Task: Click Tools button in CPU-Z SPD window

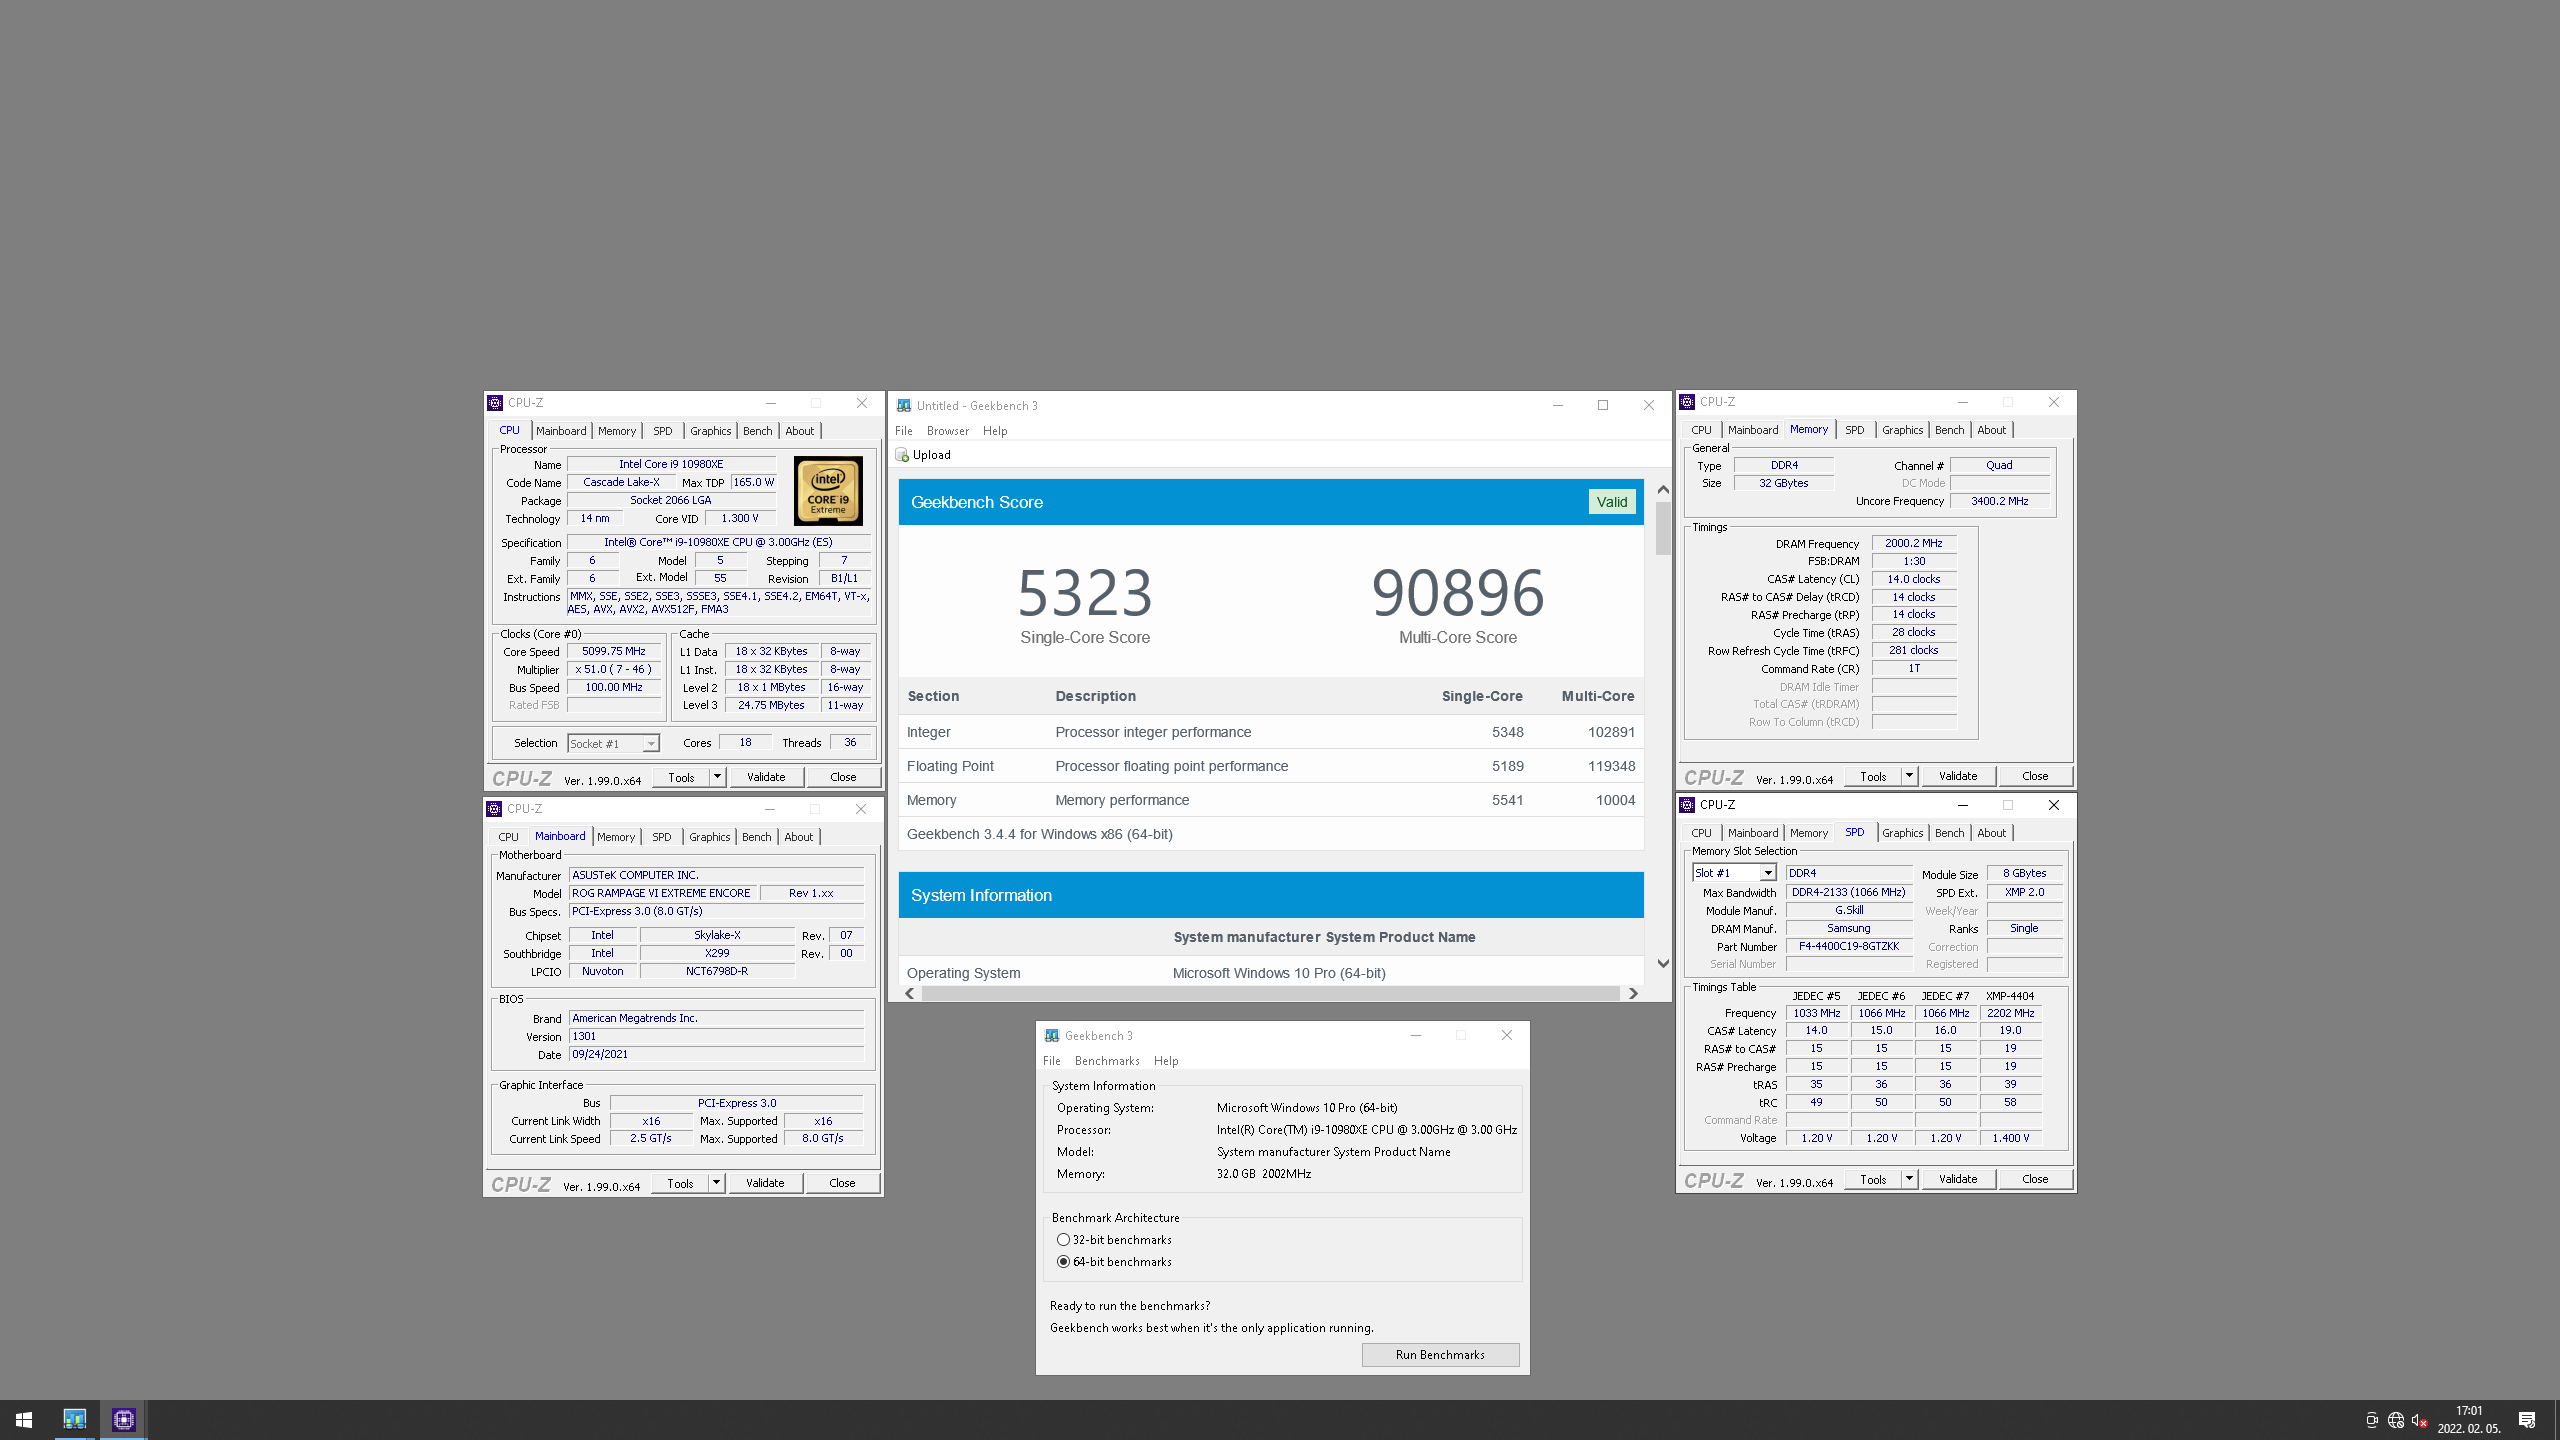Action: pos(1873,1179)
